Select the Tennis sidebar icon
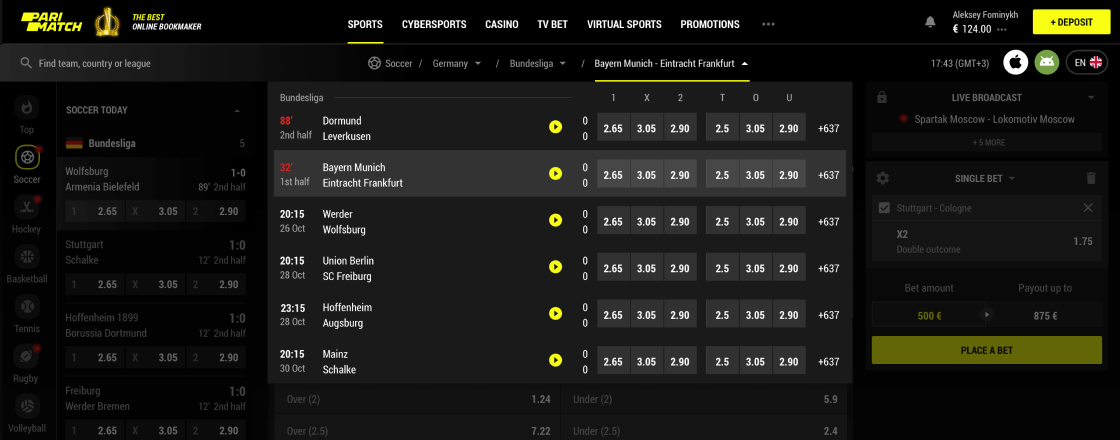This screenshot has height=440, width=1120. coord(26,306)
